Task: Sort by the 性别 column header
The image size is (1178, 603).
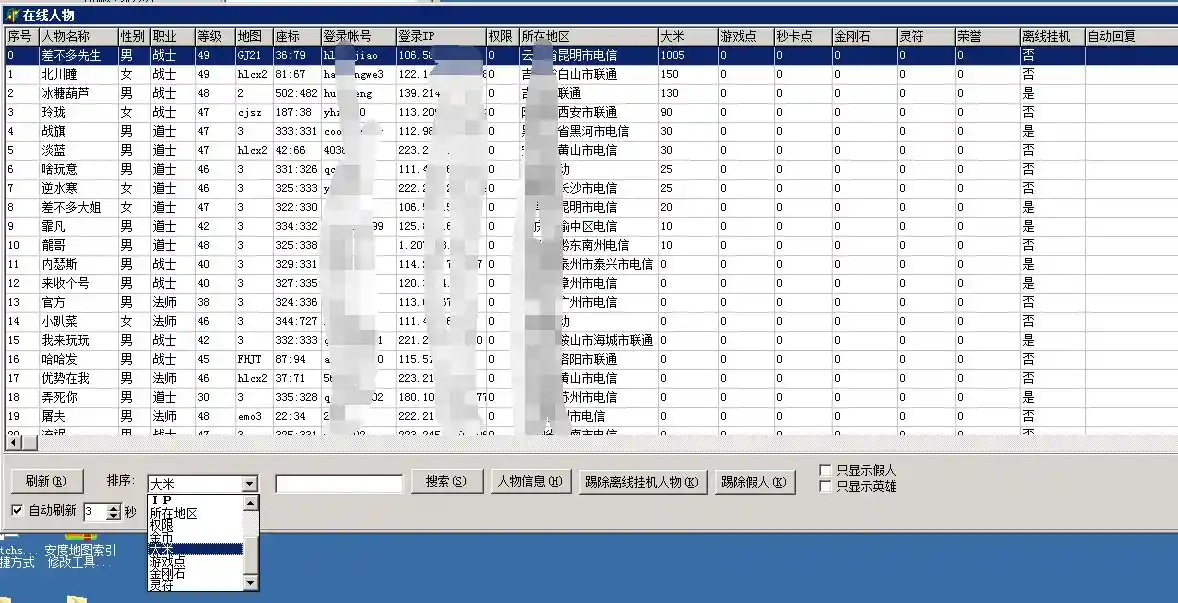Action: 133,36
